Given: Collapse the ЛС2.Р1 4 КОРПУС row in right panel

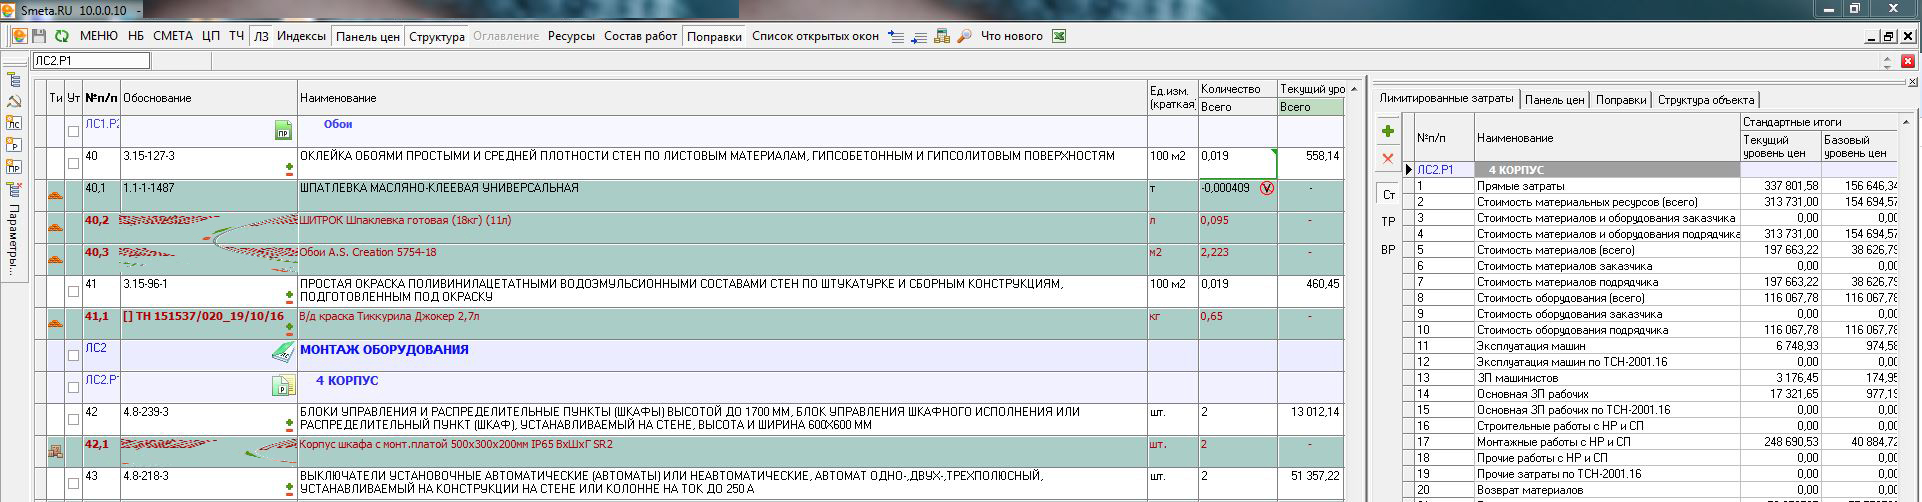Looking at the screenshot, I should 1409,170.
